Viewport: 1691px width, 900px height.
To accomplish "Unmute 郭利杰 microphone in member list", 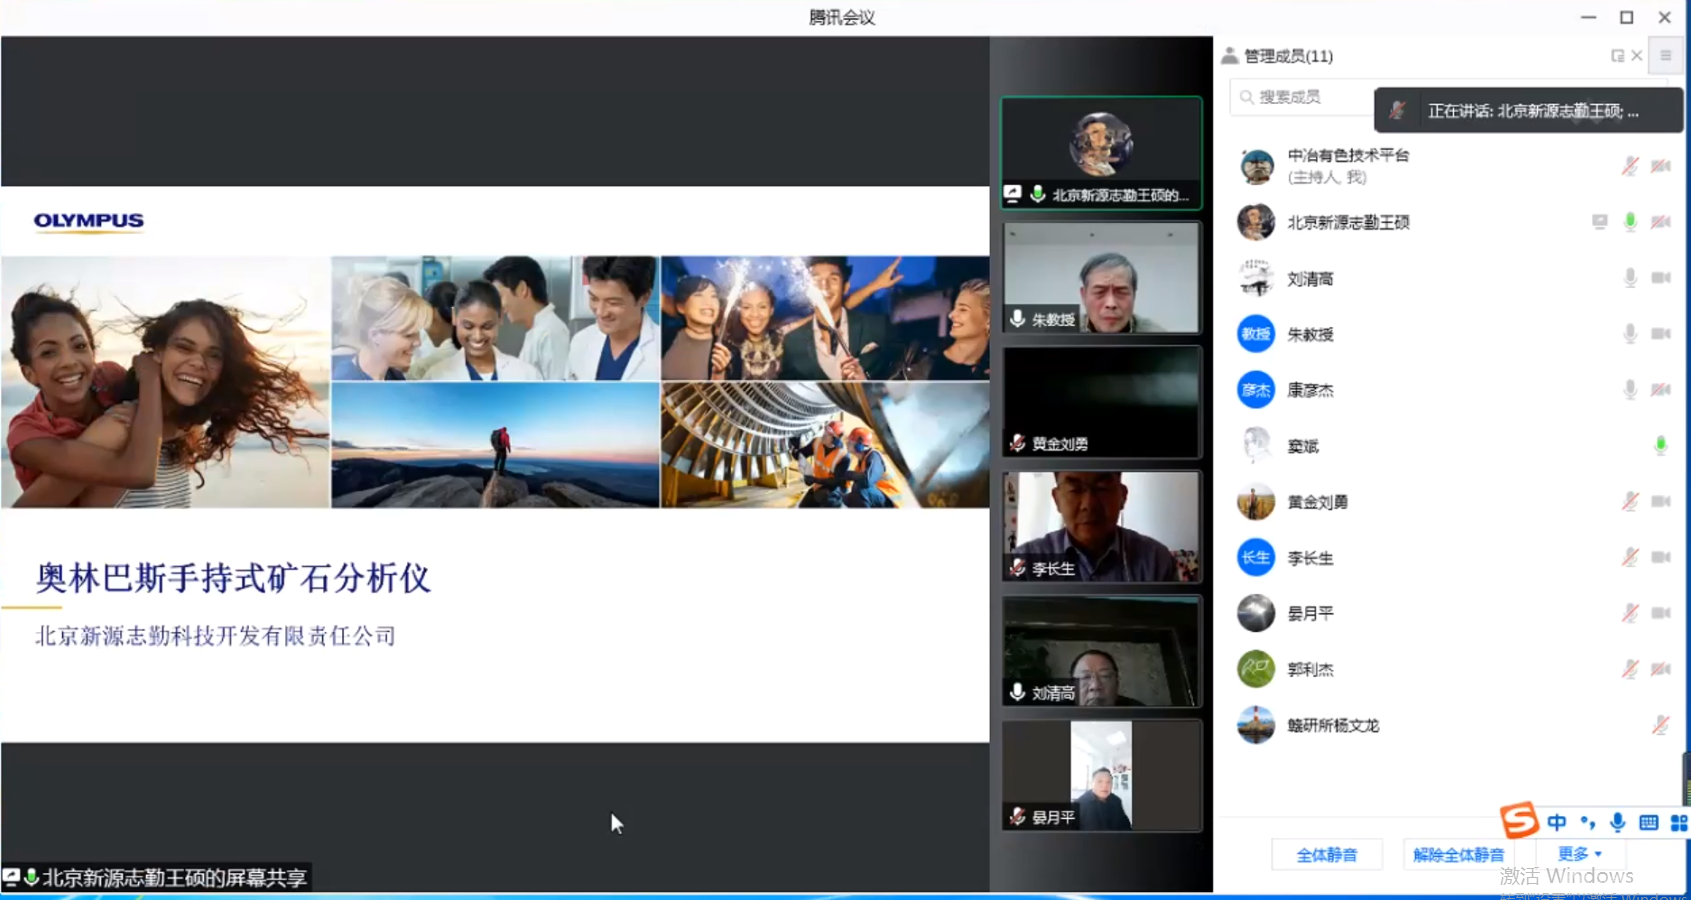I will tap(1630, 669).
